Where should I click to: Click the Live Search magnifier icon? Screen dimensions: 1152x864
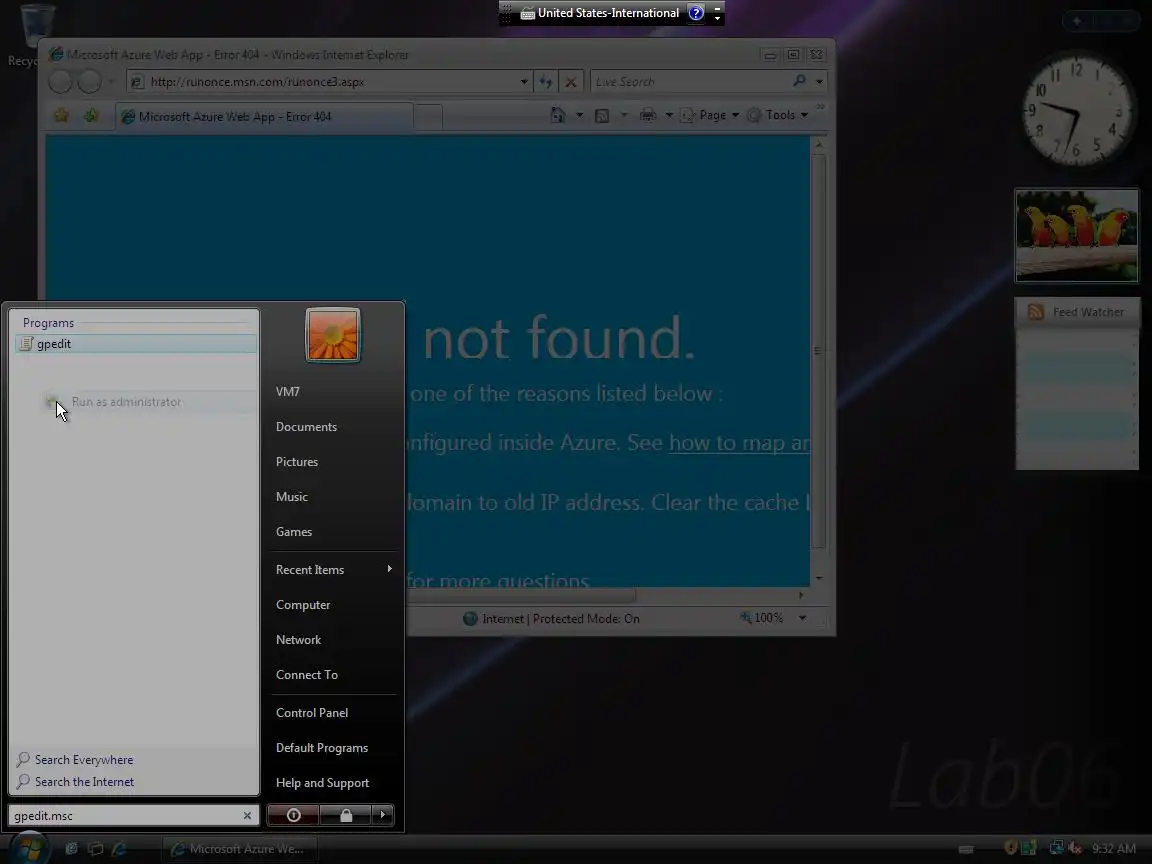point(799,81)
